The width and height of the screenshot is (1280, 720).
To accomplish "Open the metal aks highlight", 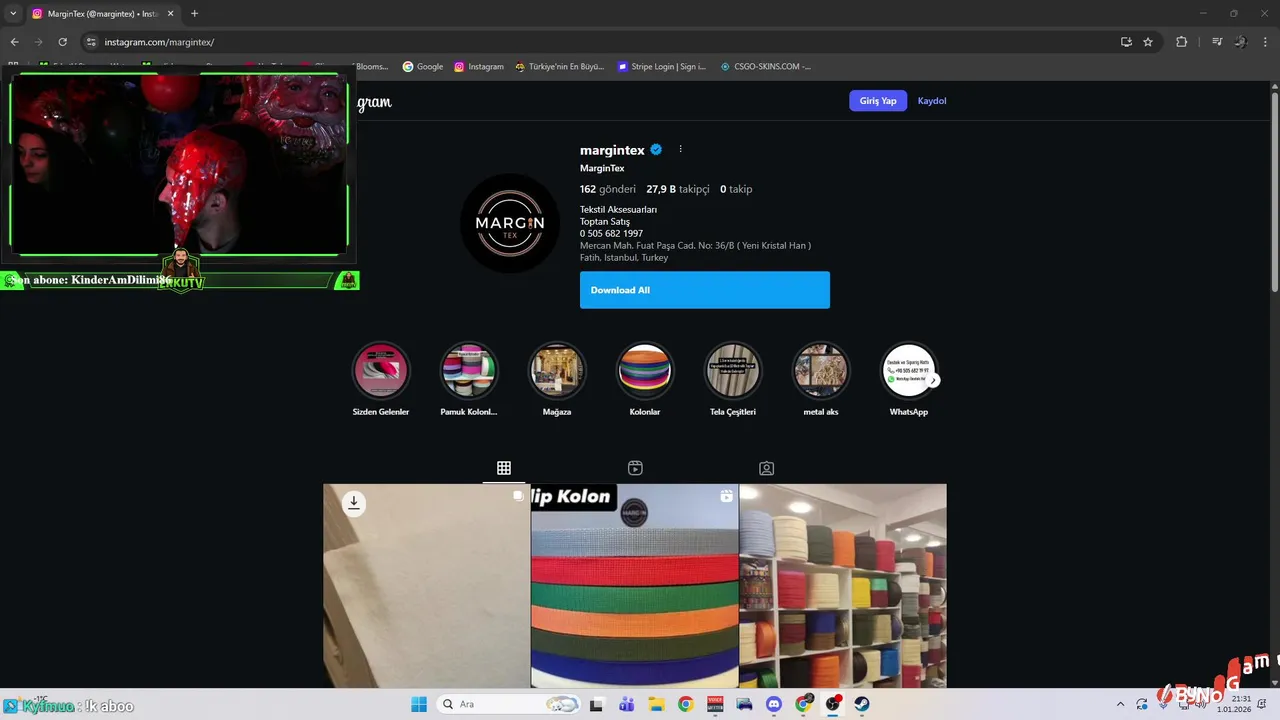I will tap(821, 370).
